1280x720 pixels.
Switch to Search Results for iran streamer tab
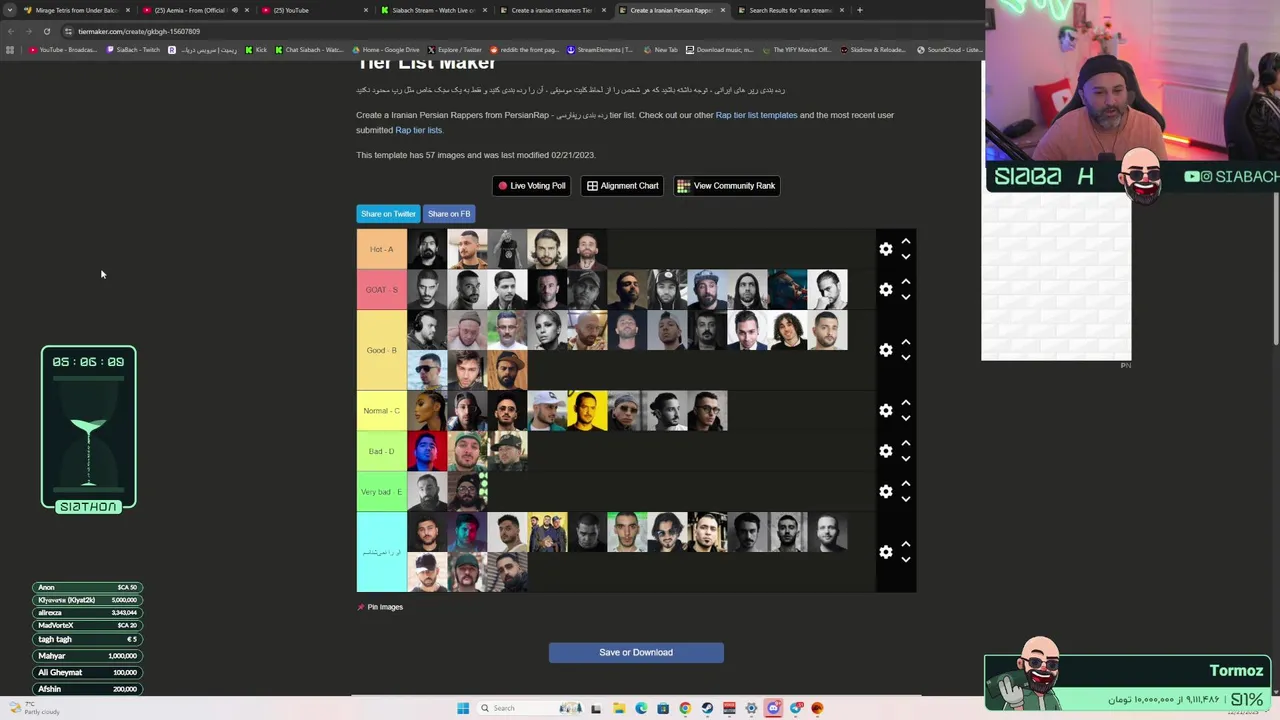point(790,10)
